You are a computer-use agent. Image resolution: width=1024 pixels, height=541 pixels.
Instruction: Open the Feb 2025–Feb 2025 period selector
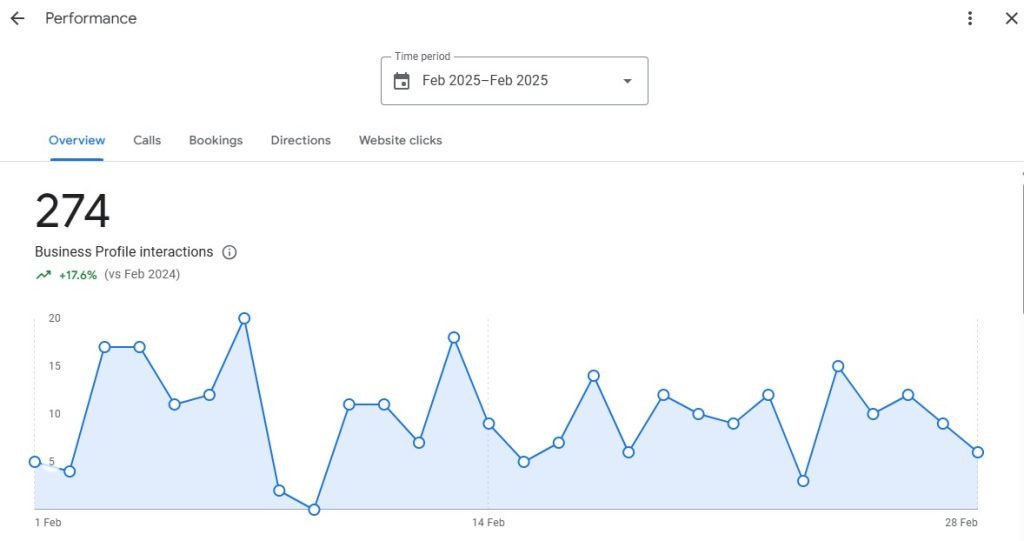pyautogui.click(x=485, y=81)
